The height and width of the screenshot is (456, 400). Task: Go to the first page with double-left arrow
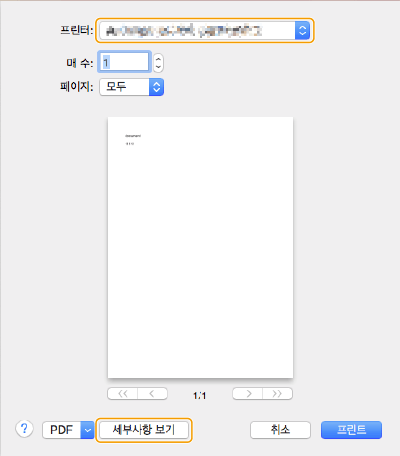click(x=123, y=394)
